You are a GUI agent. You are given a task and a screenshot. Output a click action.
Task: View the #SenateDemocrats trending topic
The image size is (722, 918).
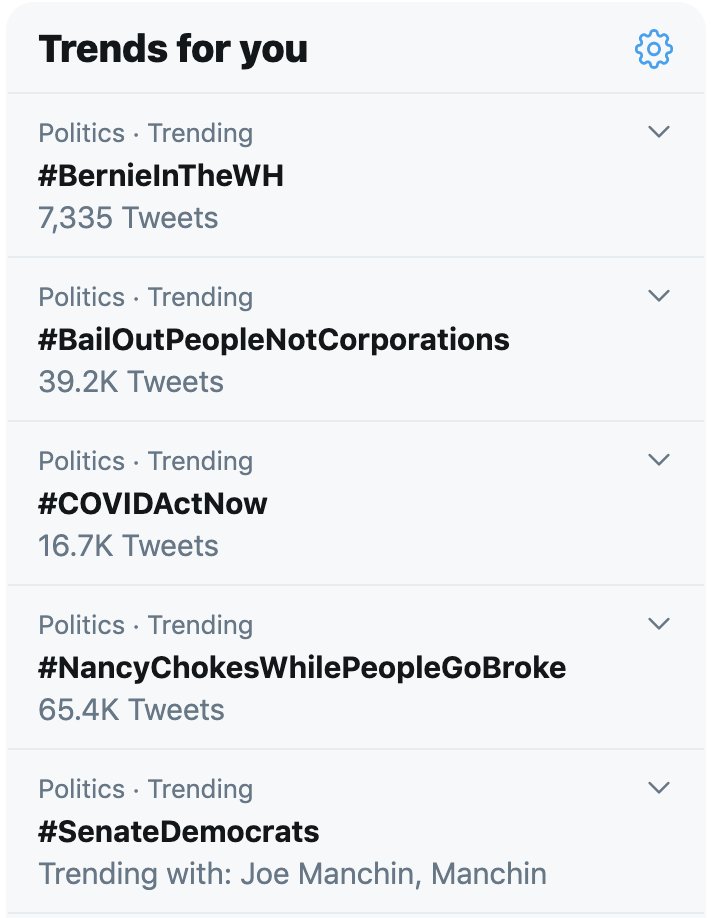(179, 831)
